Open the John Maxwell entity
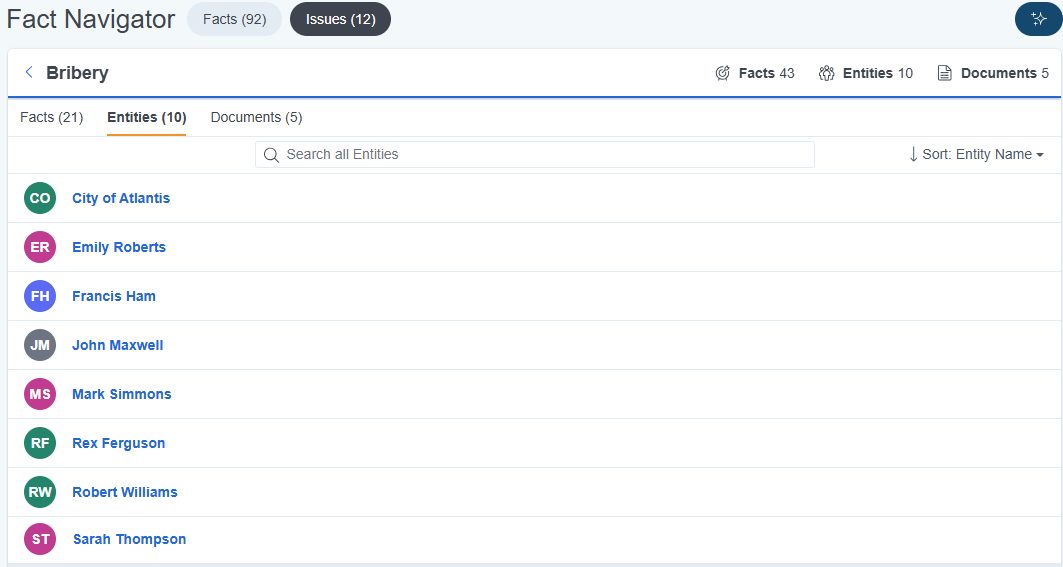This screenshot has height=567, width=1063. (118, 345)
